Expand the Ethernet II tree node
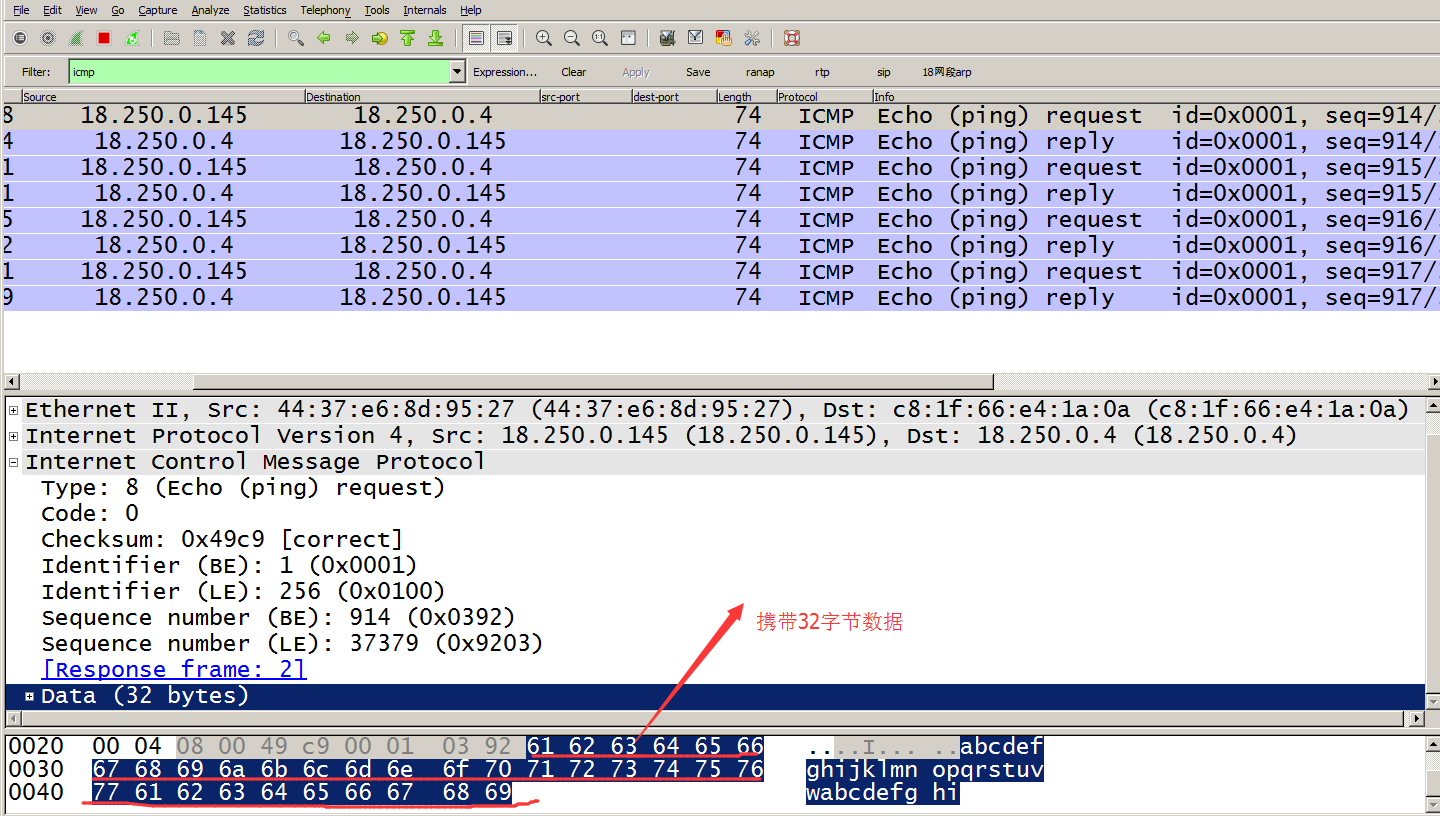The width and height of the screenshot is (1440, 816). click(14, 410)
